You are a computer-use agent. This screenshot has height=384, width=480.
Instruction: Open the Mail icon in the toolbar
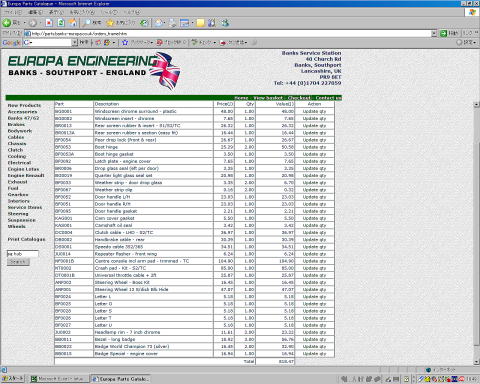(159, 23)
